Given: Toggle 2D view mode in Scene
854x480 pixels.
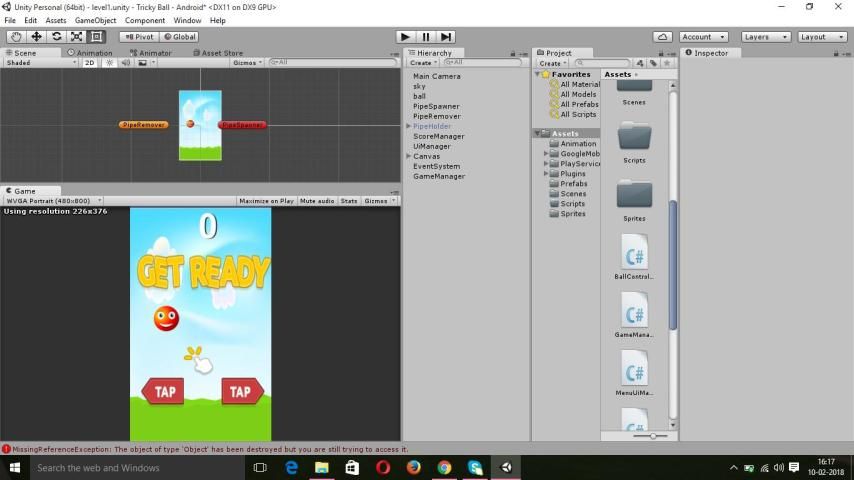Looking at the screenshot, I should click(x=89, y=63).
